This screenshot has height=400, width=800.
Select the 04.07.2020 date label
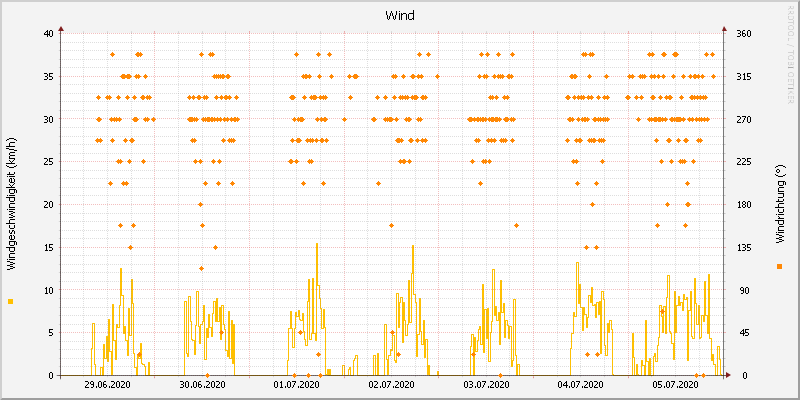click(581, 384)
